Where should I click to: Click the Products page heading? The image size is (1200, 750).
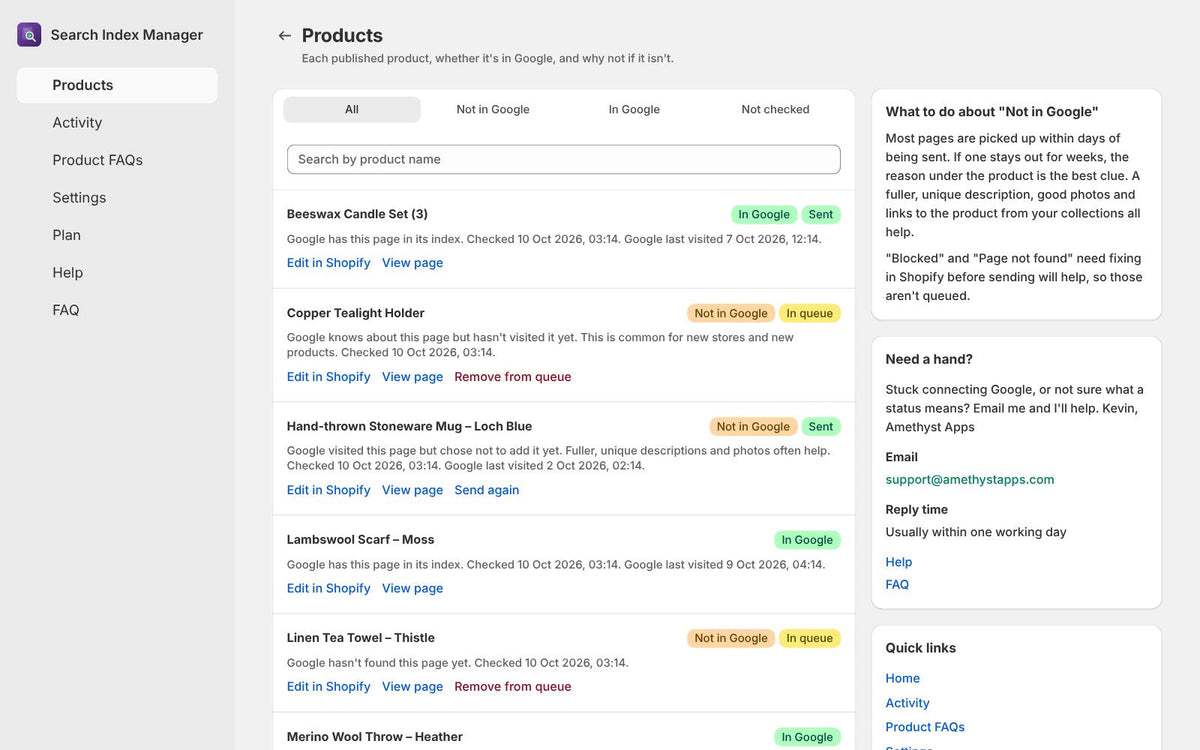tap(342, 36)
